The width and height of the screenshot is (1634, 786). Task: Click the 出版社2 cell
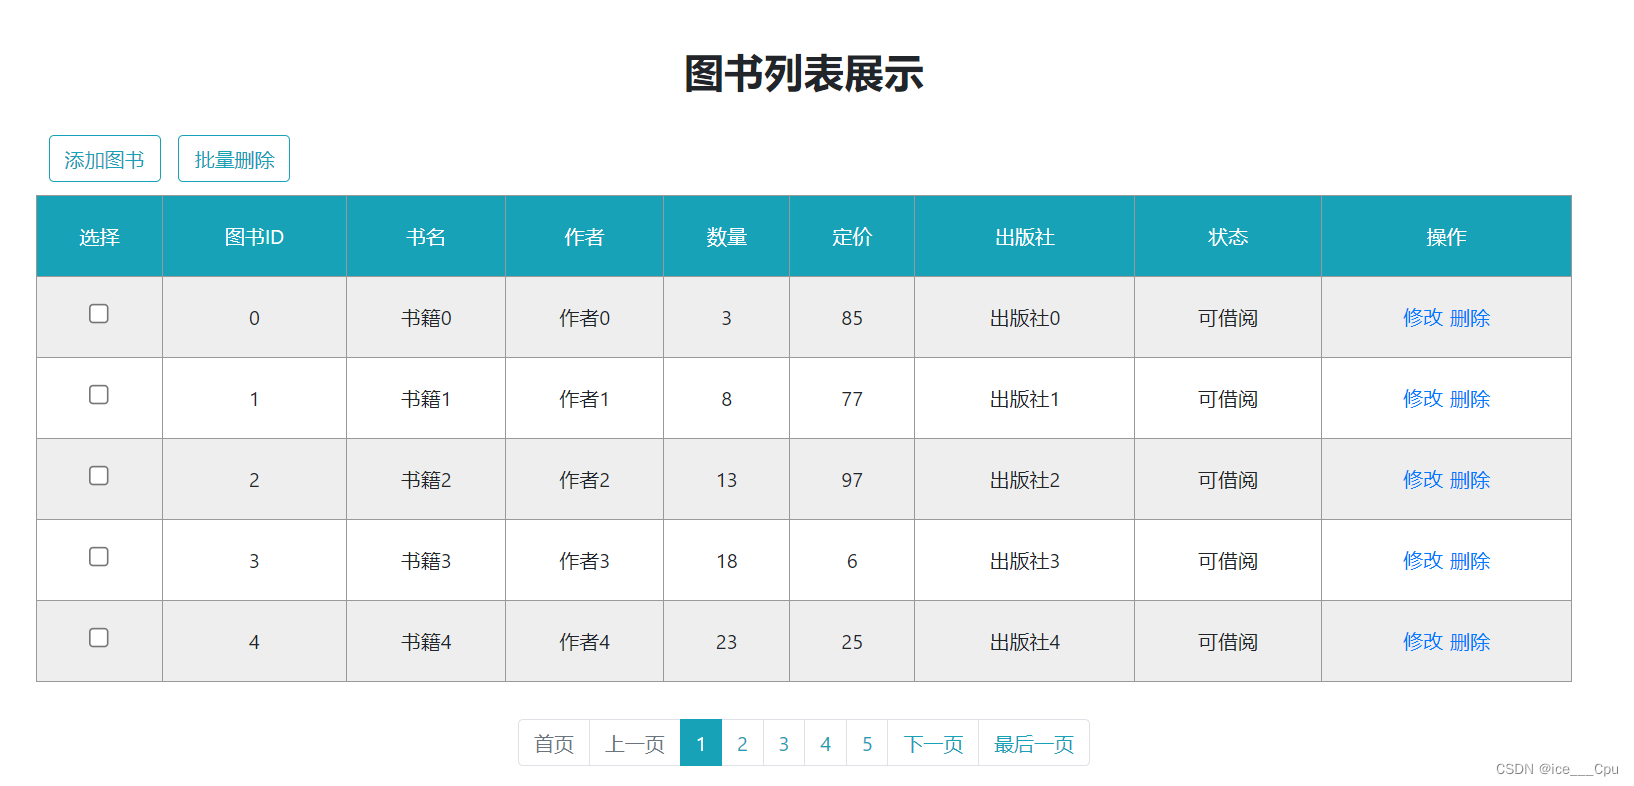coord(1025,480)
